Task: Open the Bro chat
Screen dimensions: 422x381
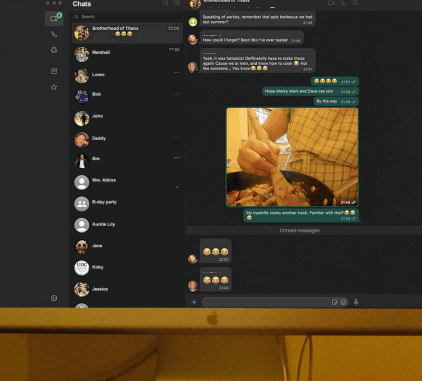Action: coord(127,161)
